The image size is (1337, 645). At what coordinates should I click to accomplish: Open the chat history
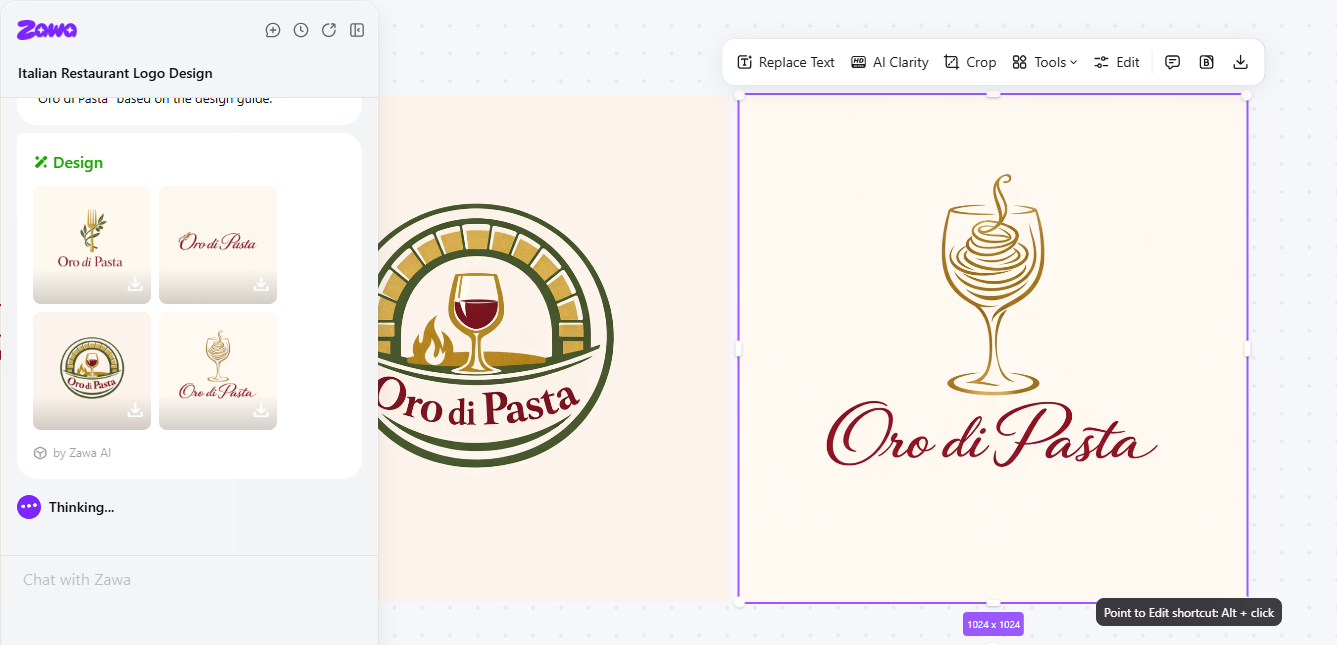[301, 30]
